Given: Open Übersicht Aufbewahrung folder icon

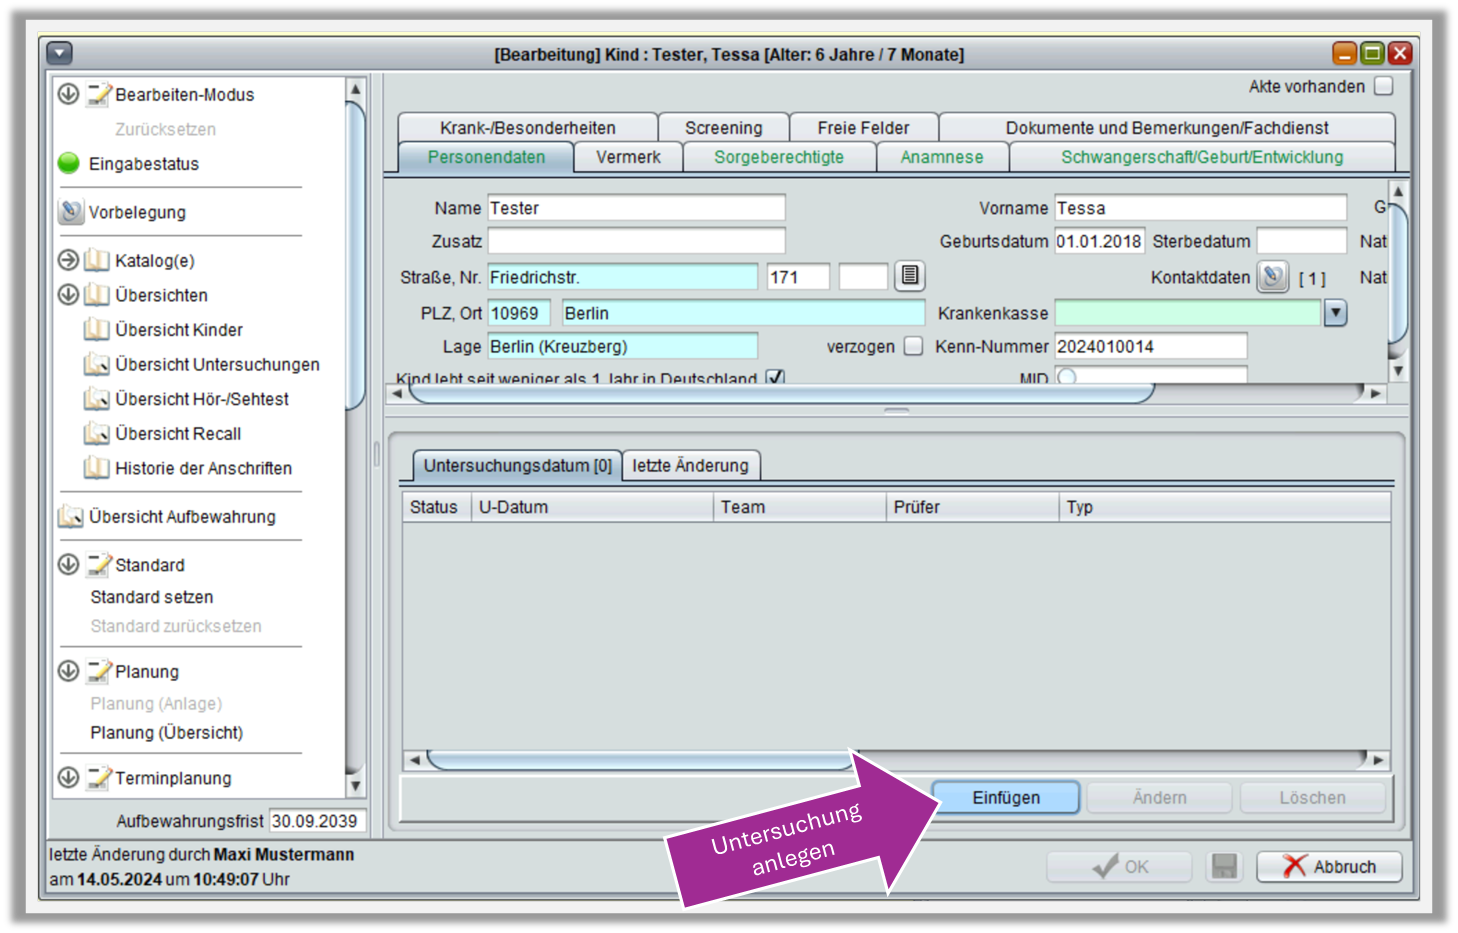Looking at the screenshot, I should click(70, 517).
